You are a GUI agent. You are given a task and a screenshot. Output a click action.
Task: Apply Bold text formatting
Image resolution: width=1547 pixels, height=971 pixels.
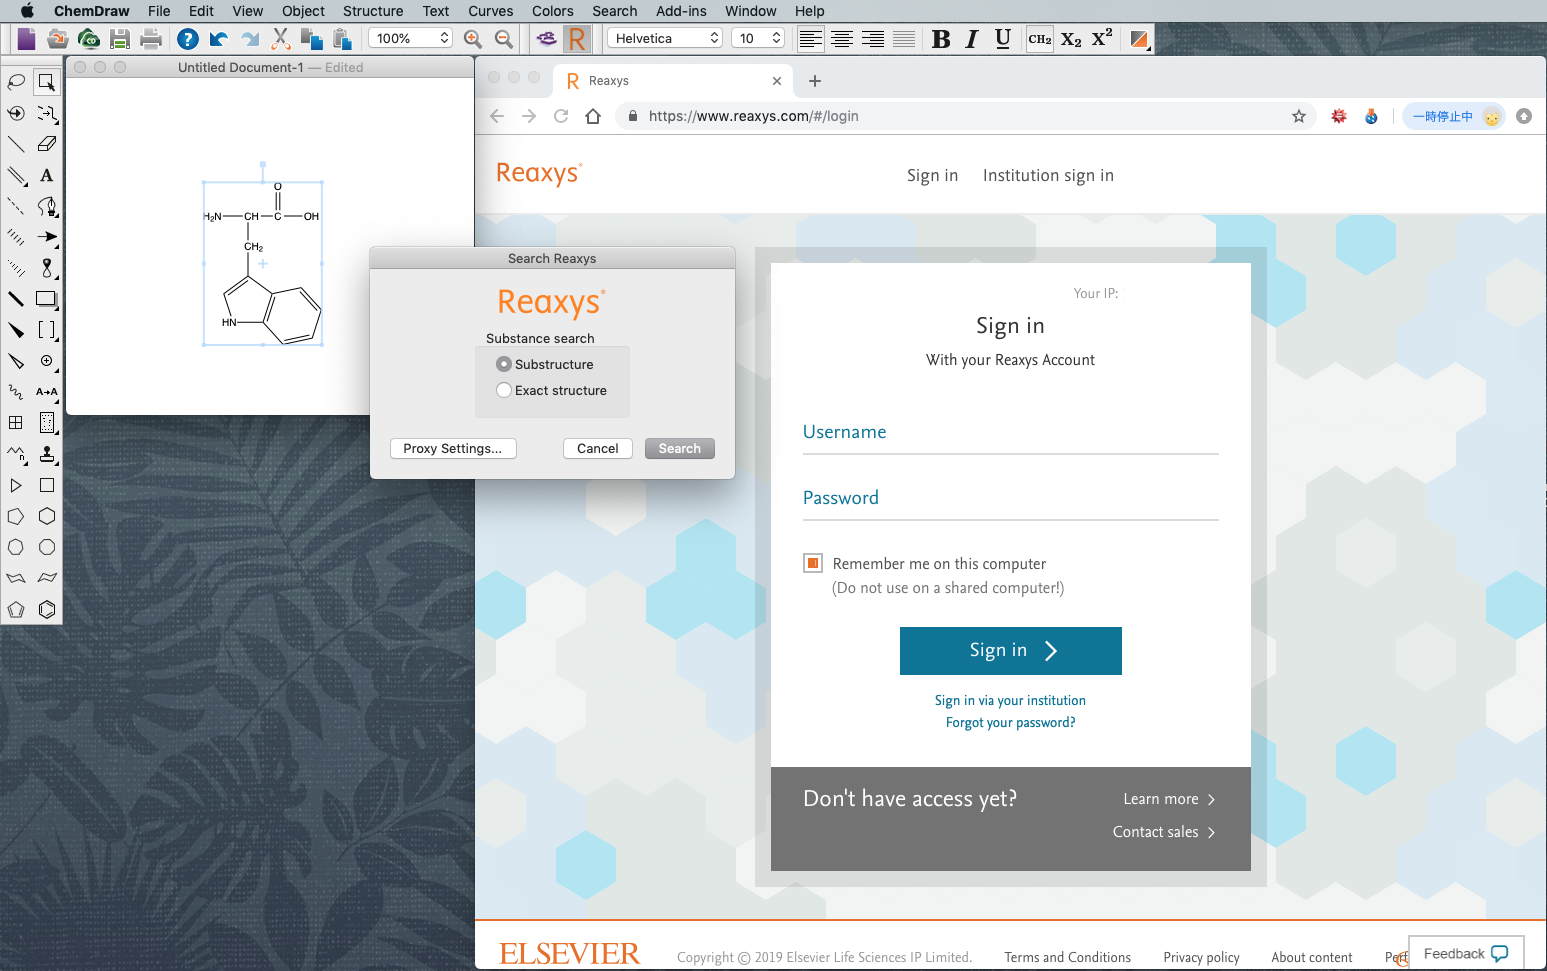tap(941, 39)
